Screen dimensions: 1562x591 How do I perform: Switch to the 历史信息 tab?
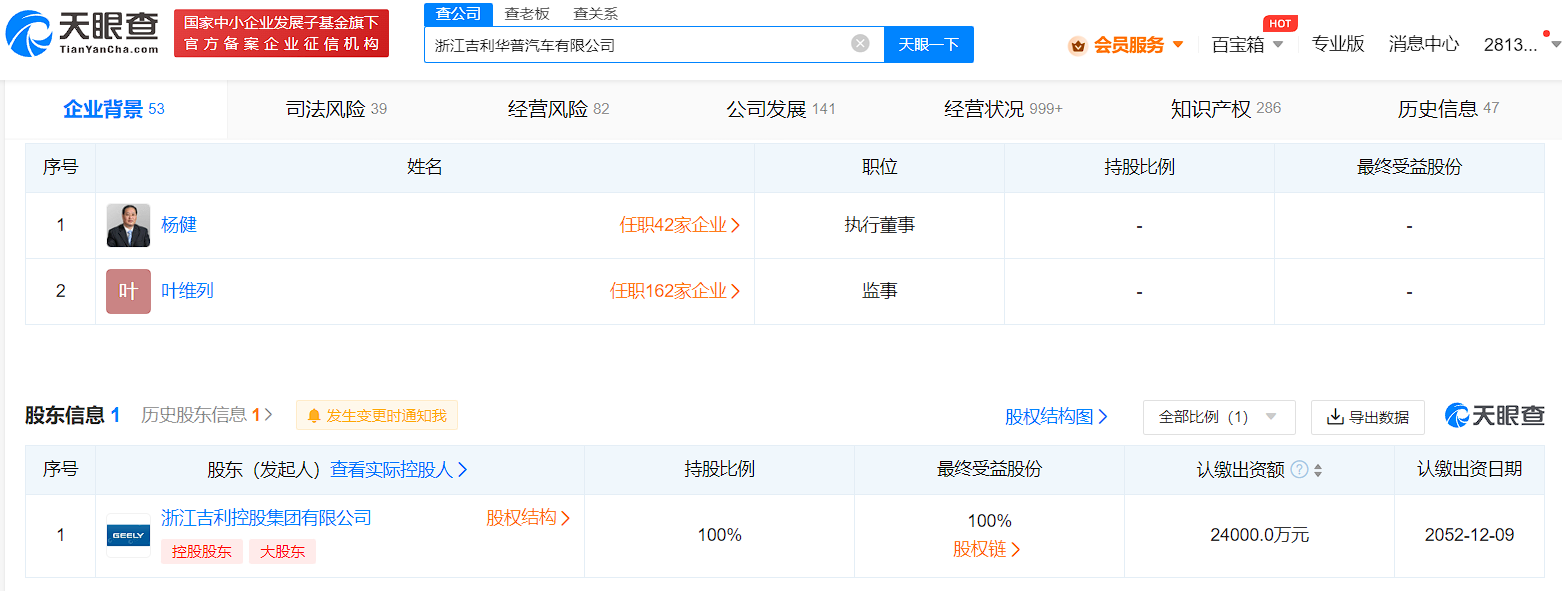click(1448, 109)
